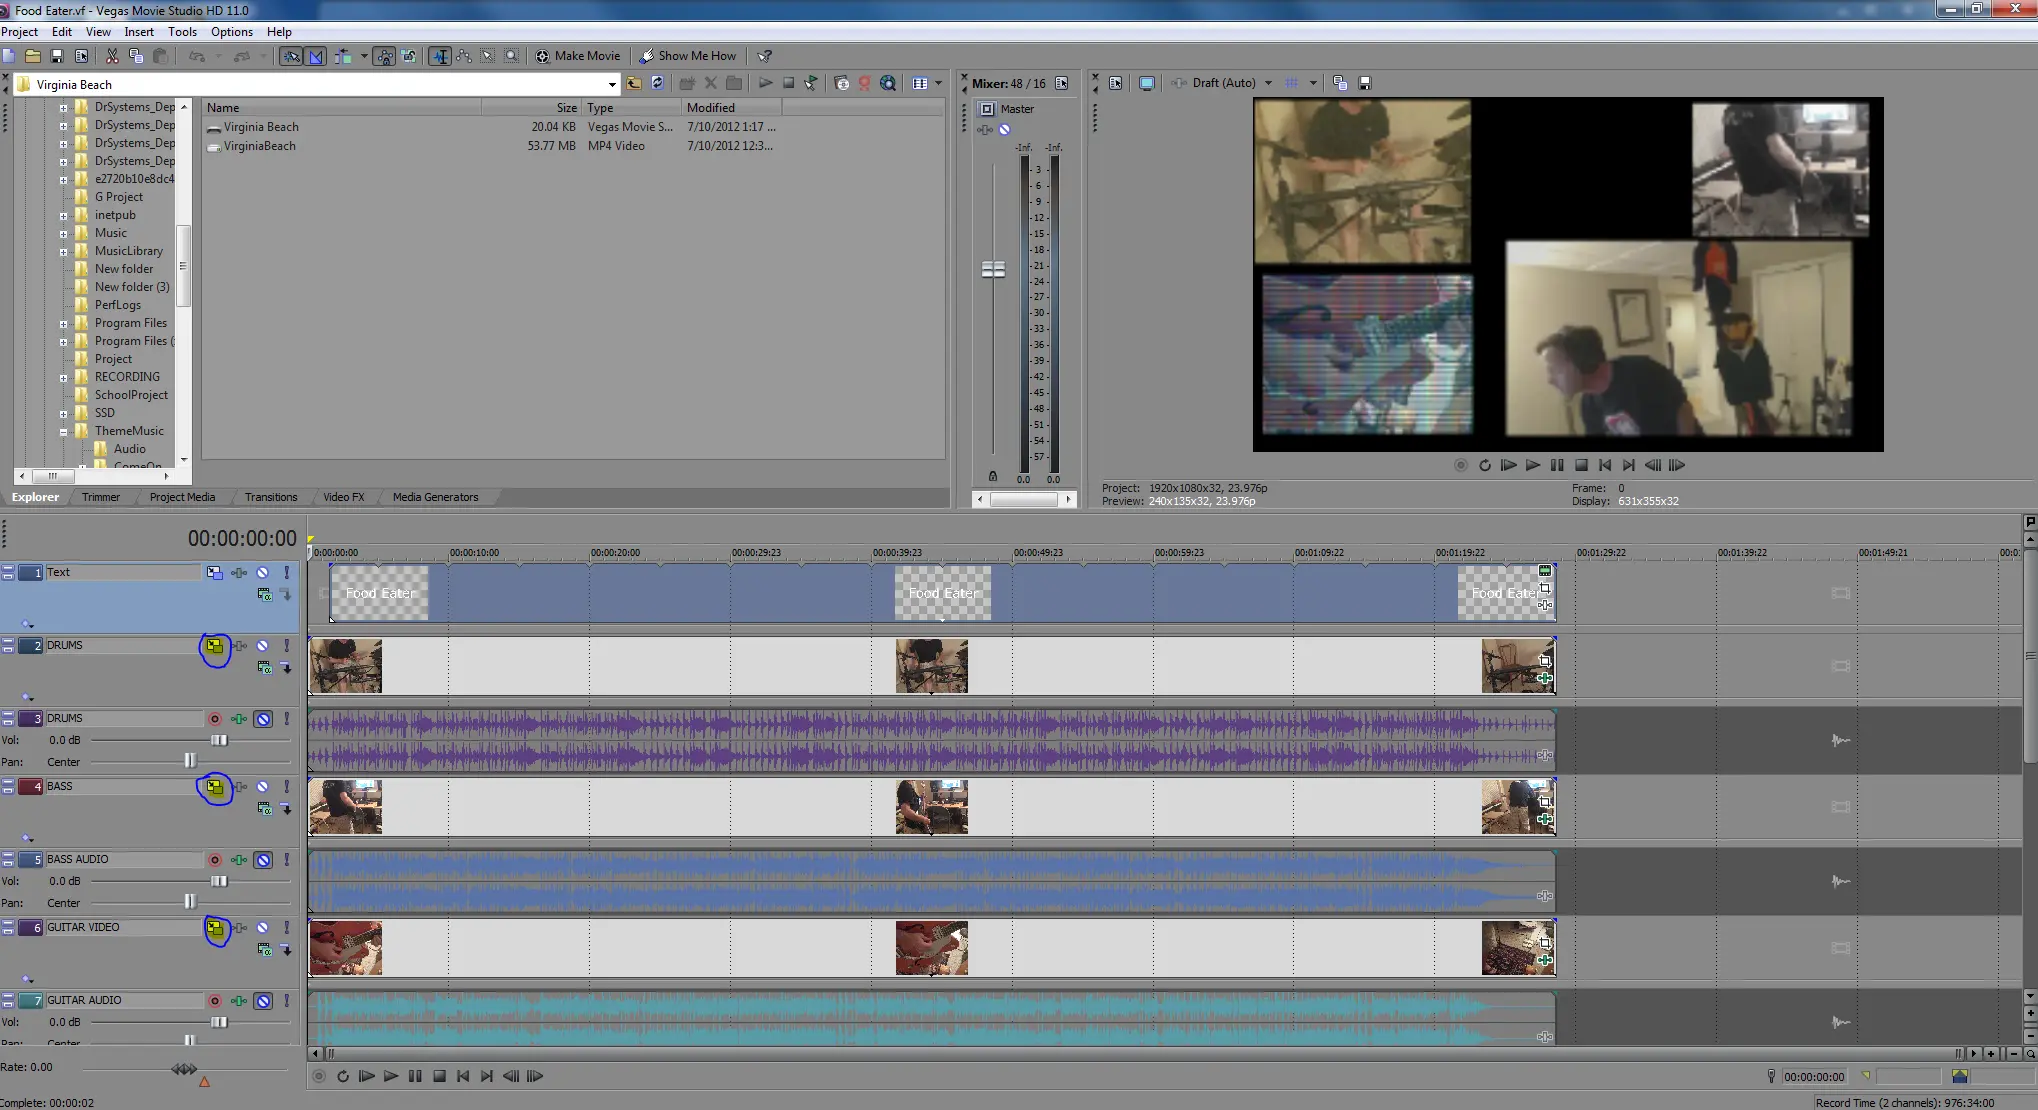Undo the last action

(197, 56)
